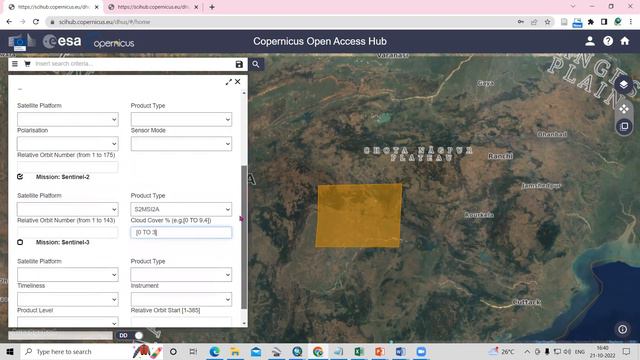Screen dimensions: 640x360
Task: Click the browser address bar URL
Action: point(104,22)
